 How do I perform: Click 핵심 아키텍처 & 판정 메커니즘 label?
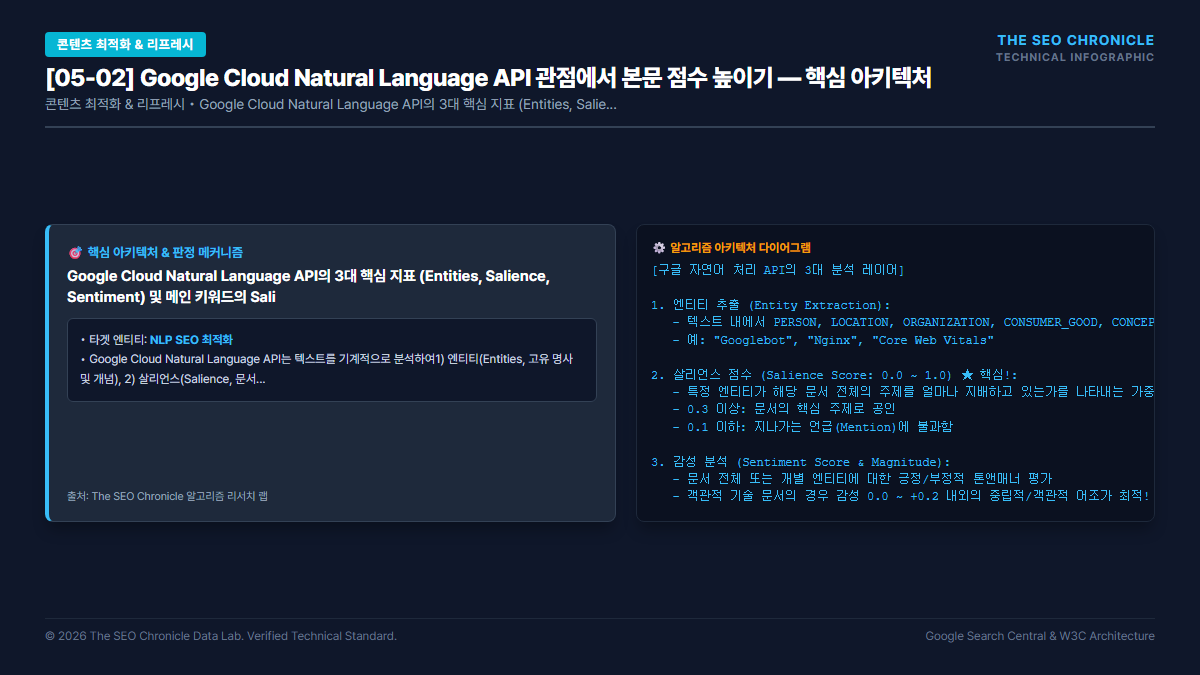click(165, 253)
